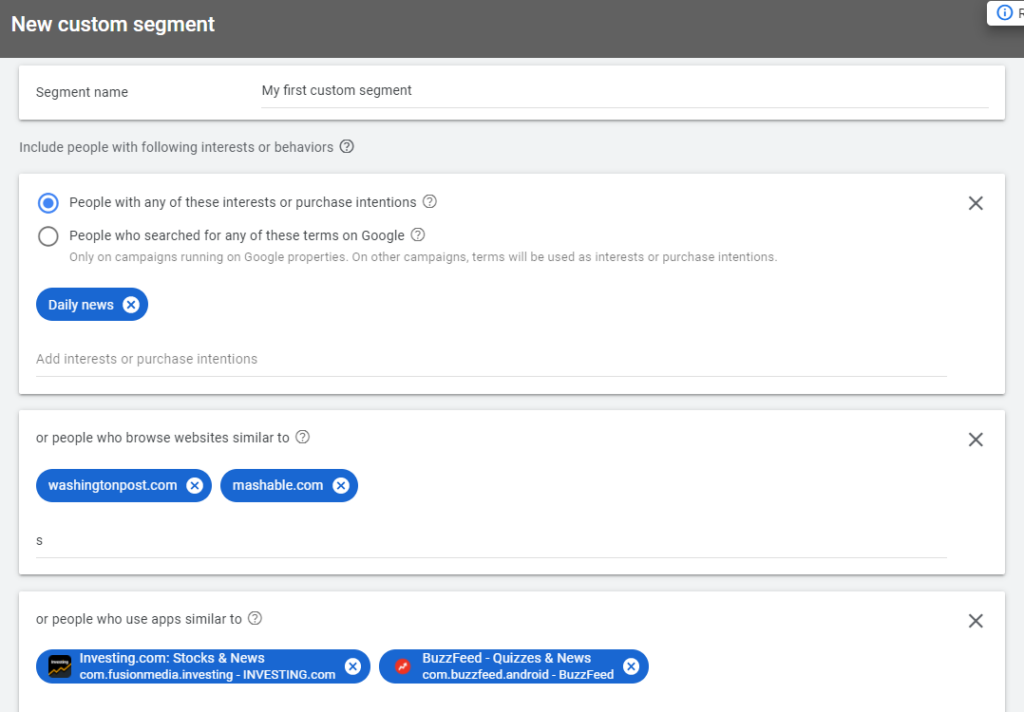The width and height of the screenshot is (1024, 712).
Task: Click the Investing.com app logo thumbnail
Action: click(60, 667)
